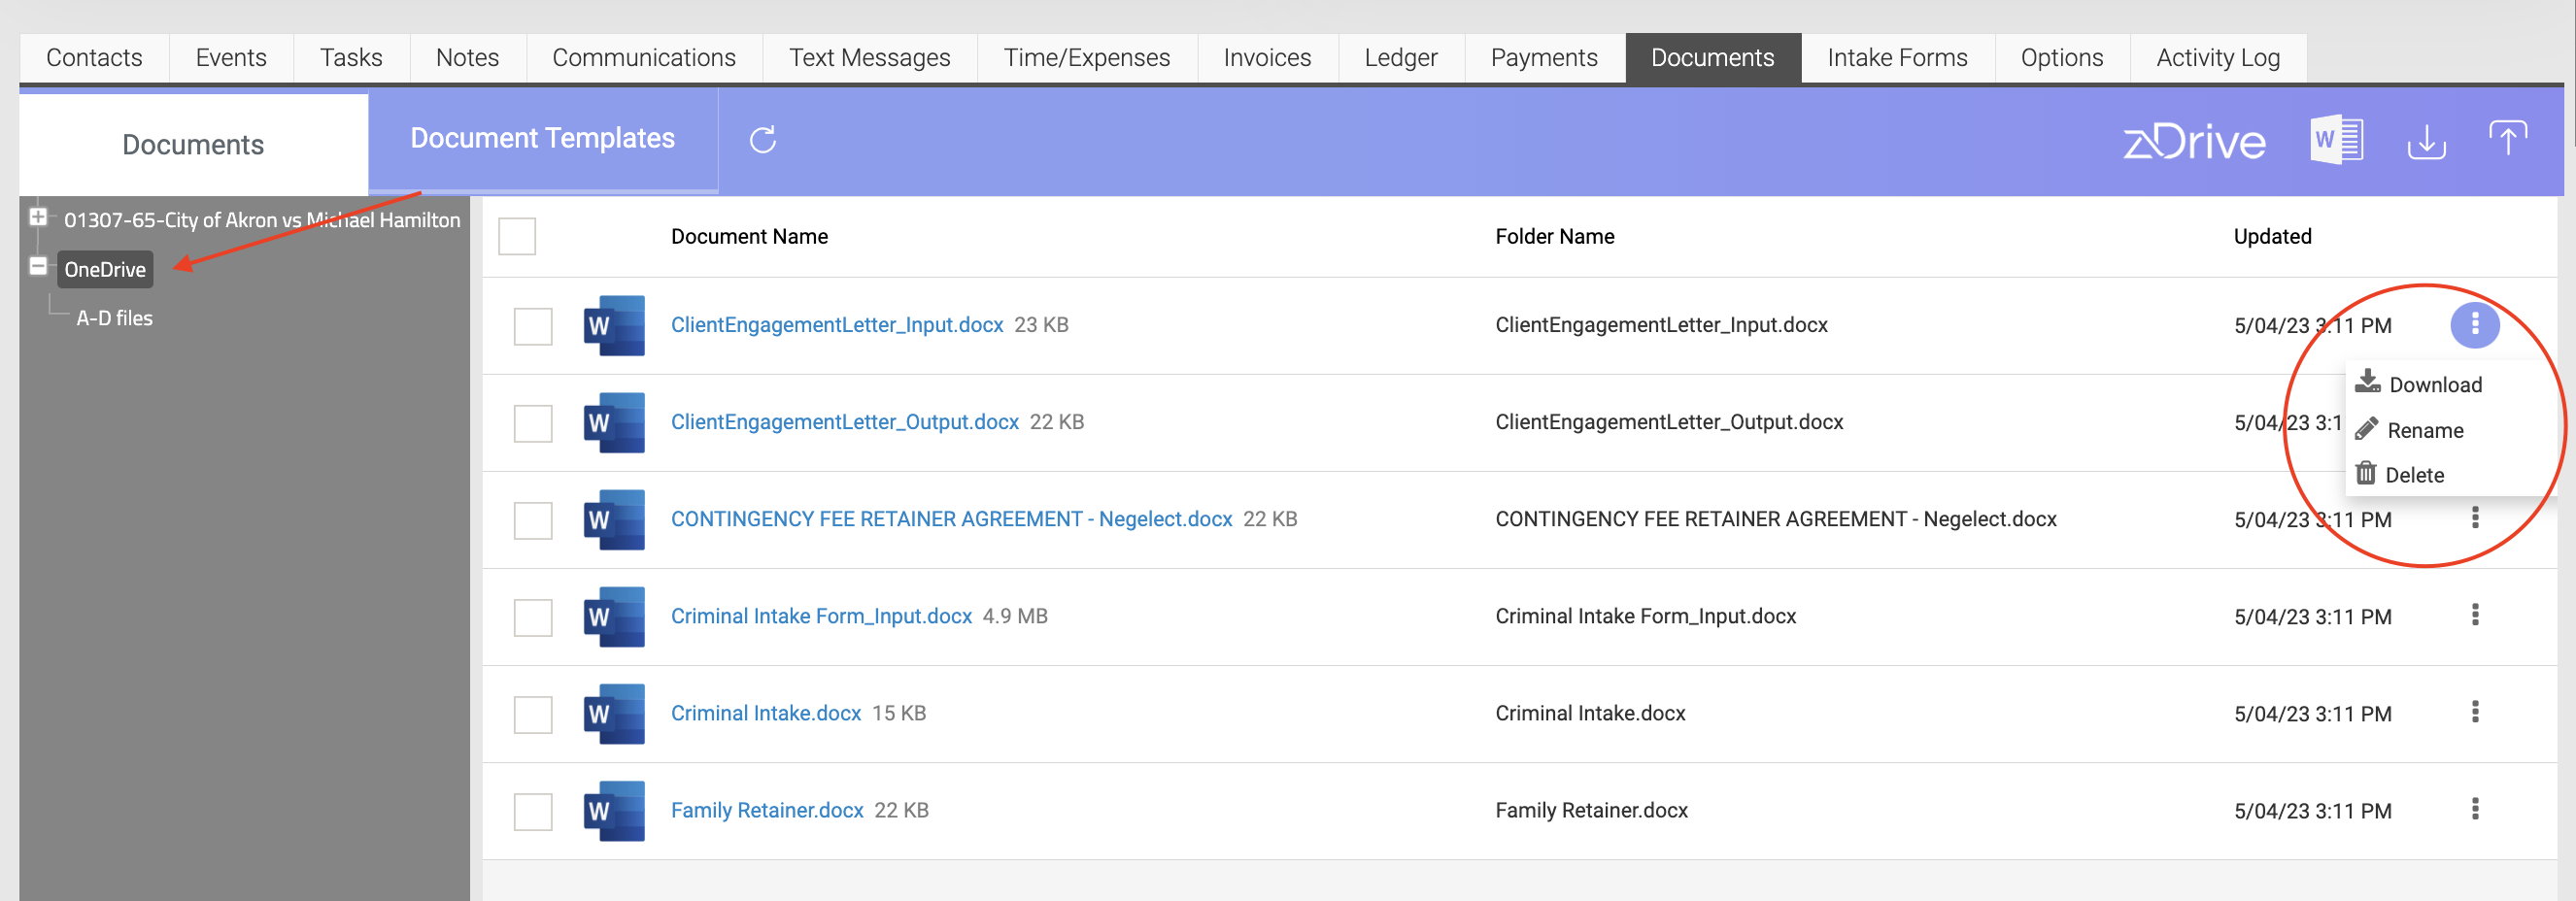This screenshot has height=901, width=2576.
Task: Open three-dot menu for Criminal Intake.docx
Action: coord(2475,712)
